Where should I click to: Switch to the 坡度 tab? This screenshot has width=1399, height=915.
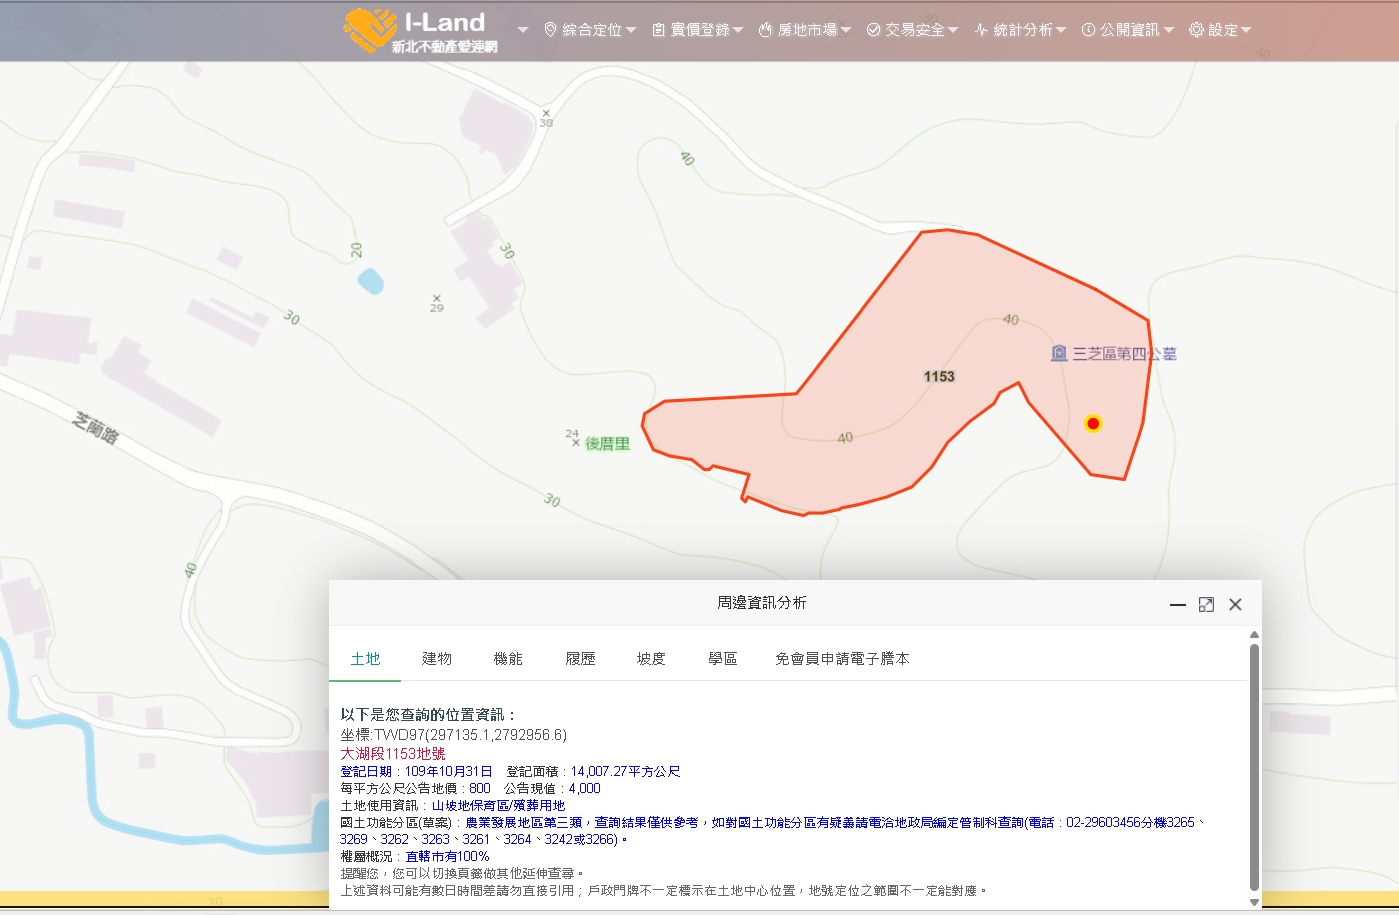pyautogui.click(x=650, y=658)
